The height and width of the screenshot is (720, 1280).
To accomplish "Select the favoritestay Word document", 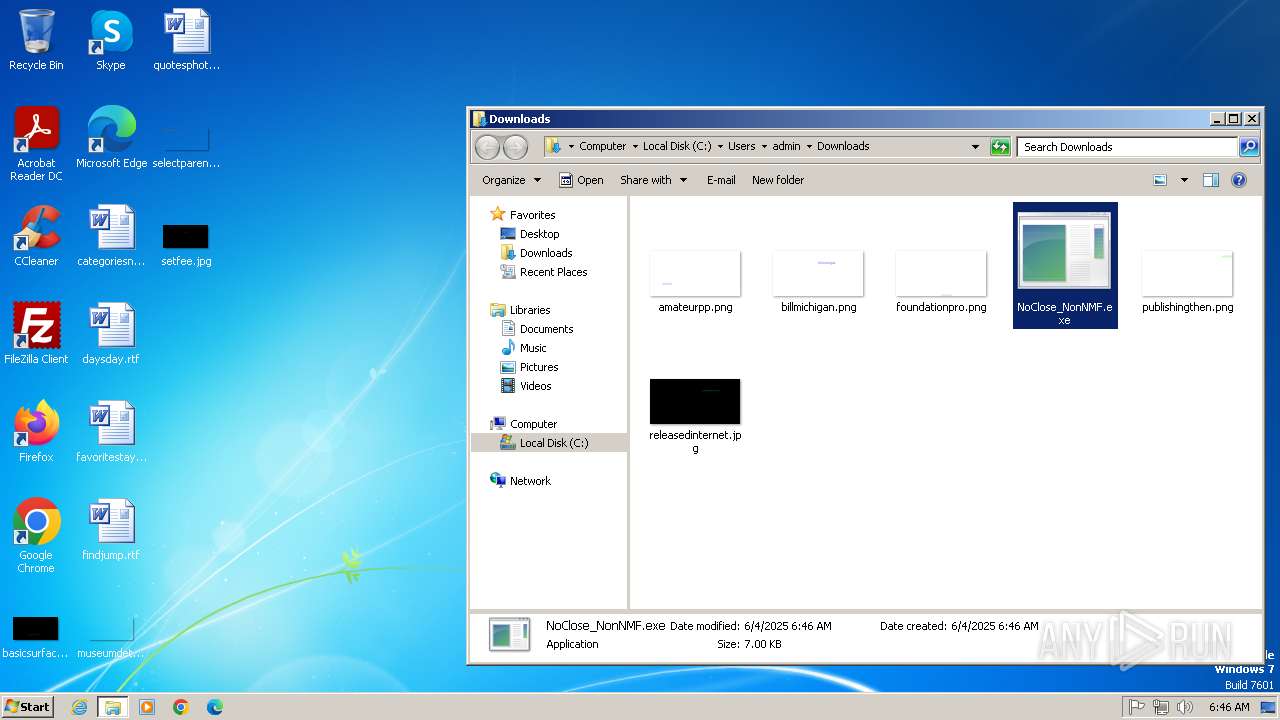I will 111,431.
